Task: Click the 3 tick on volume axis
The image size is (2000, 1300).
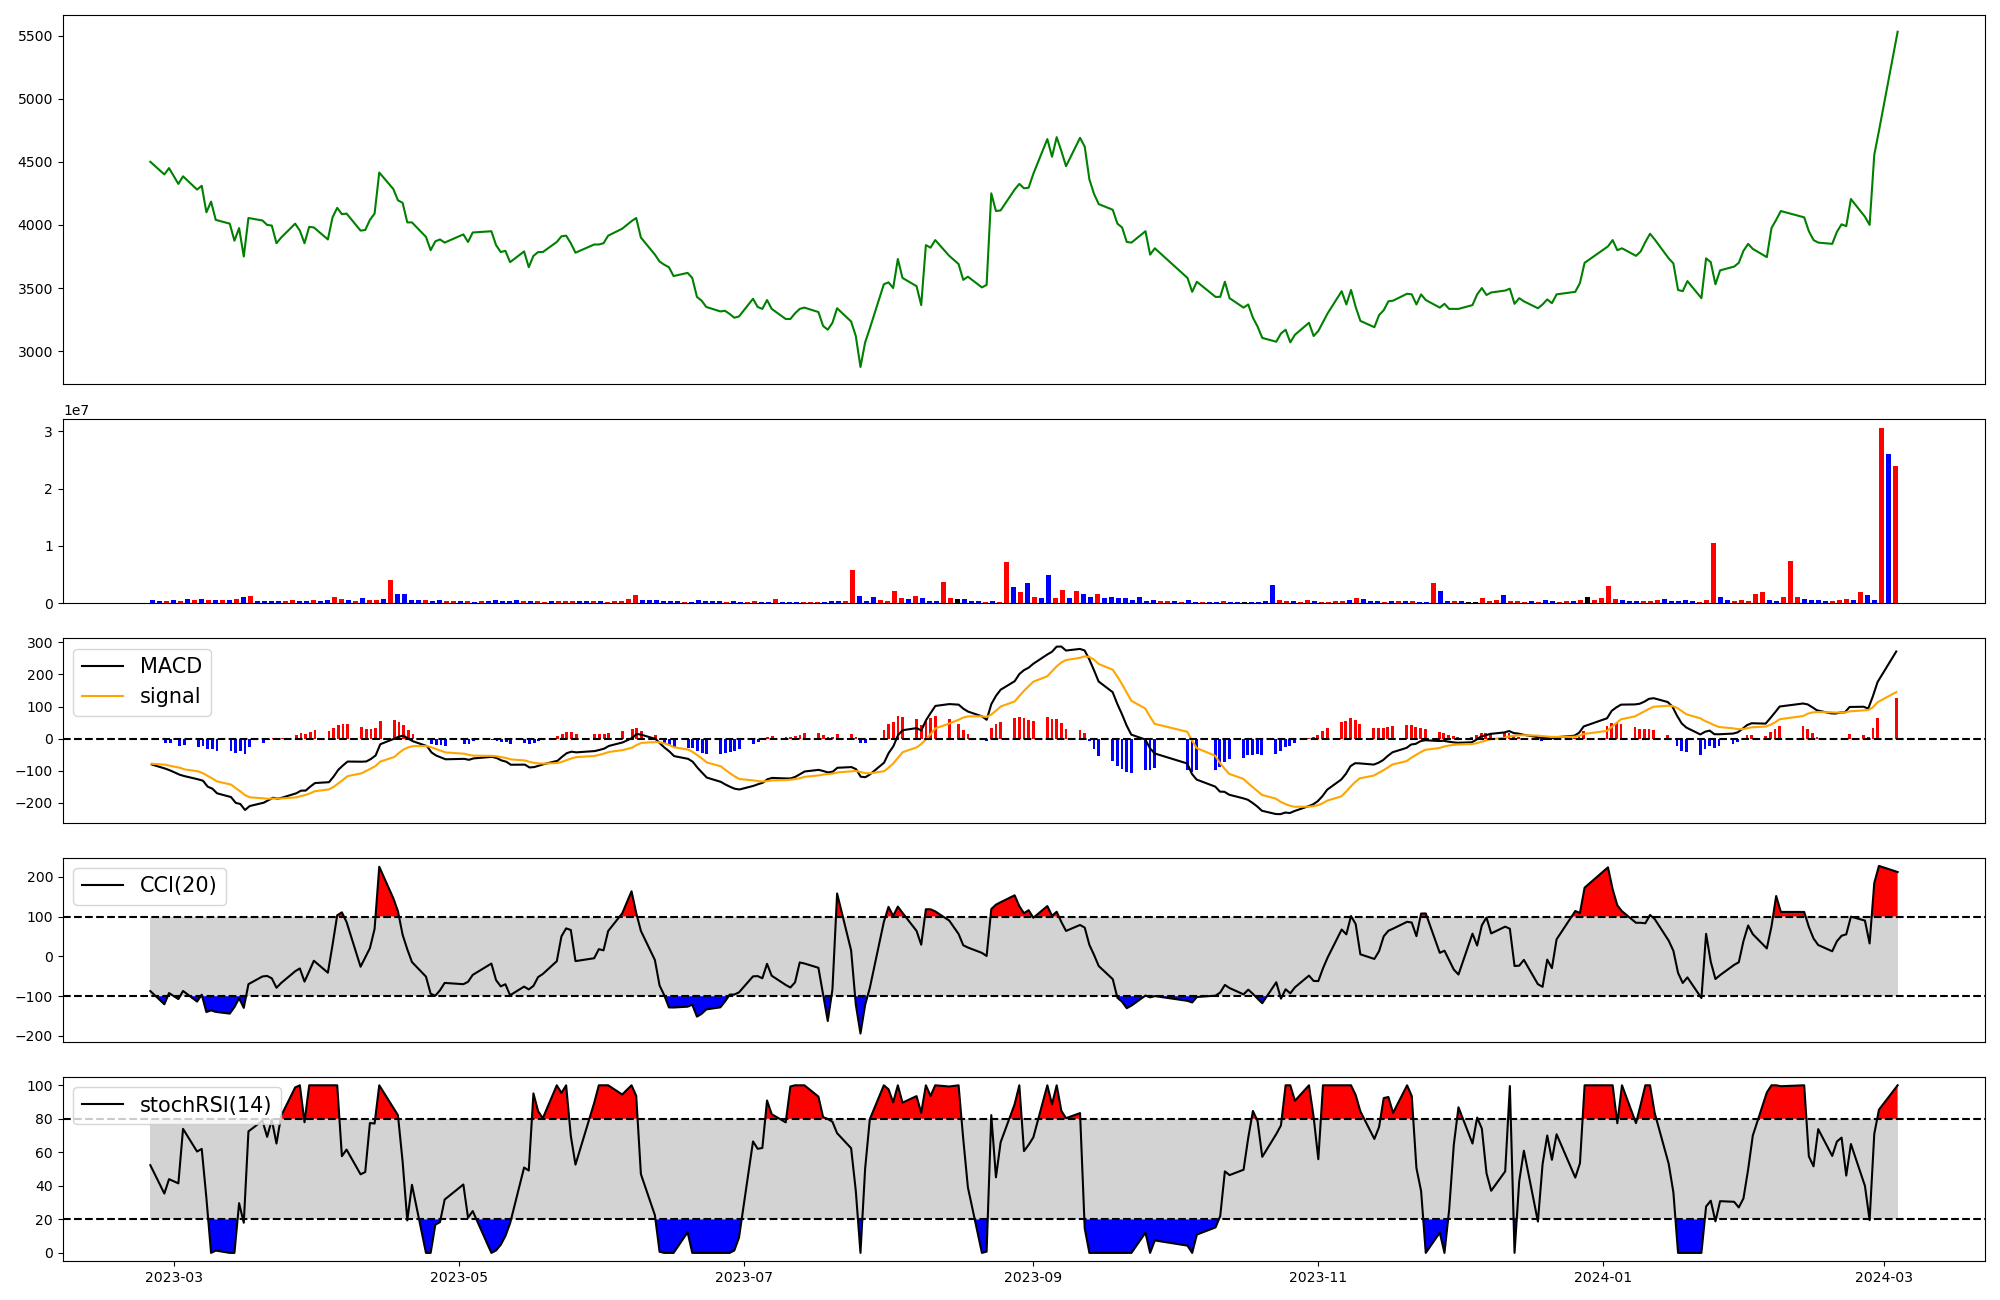Action: (x=48, y=431)
